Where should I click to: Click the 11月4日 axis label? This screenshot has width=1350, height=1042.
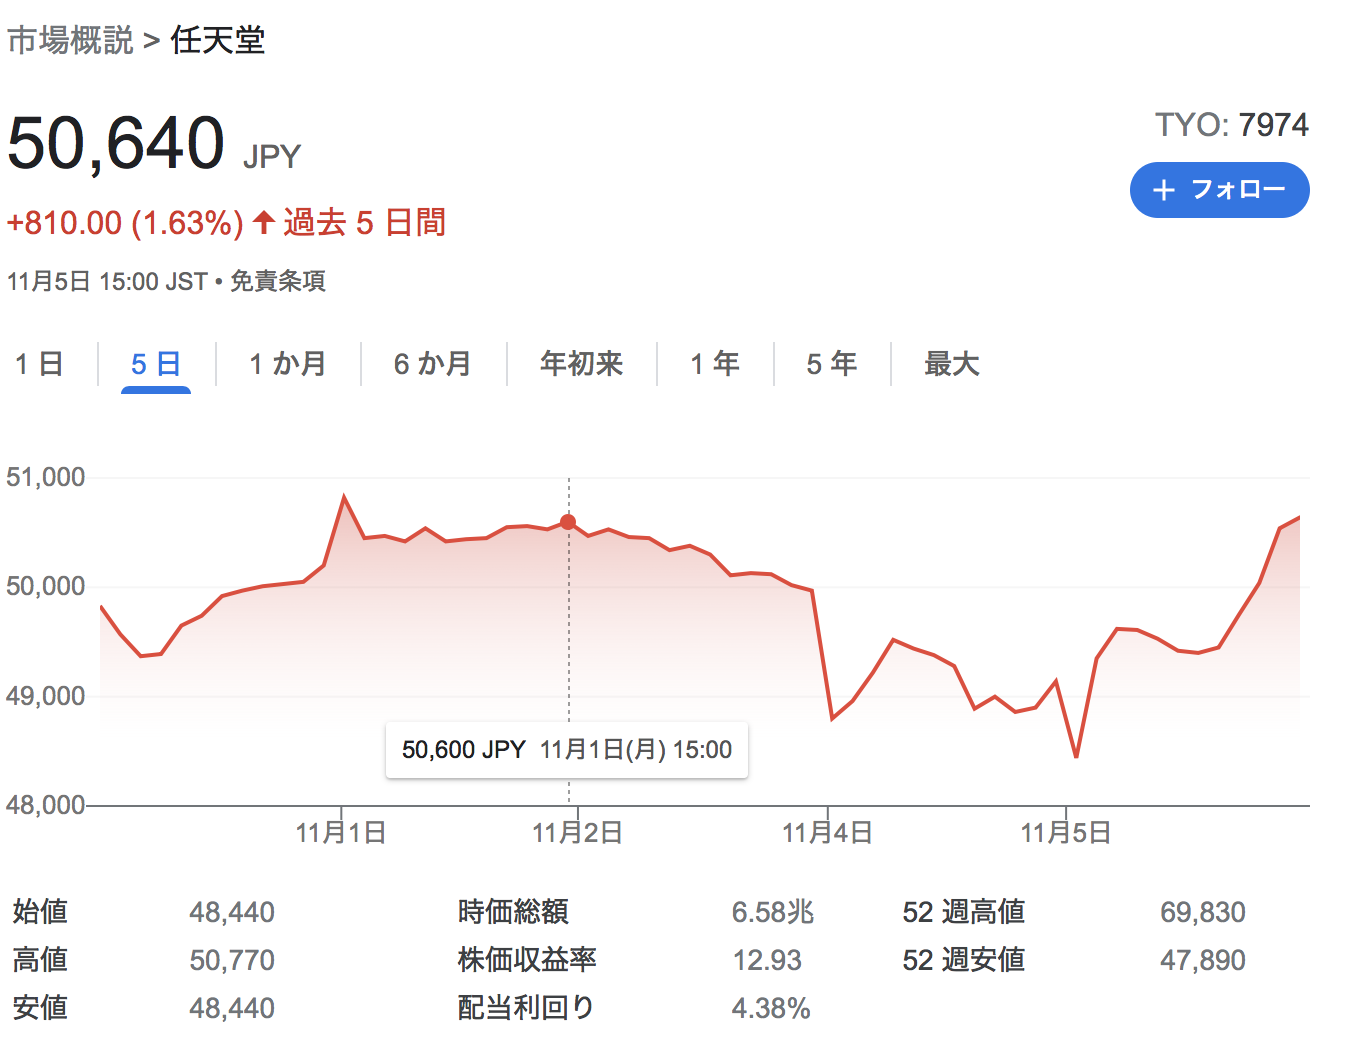[827, 833]
